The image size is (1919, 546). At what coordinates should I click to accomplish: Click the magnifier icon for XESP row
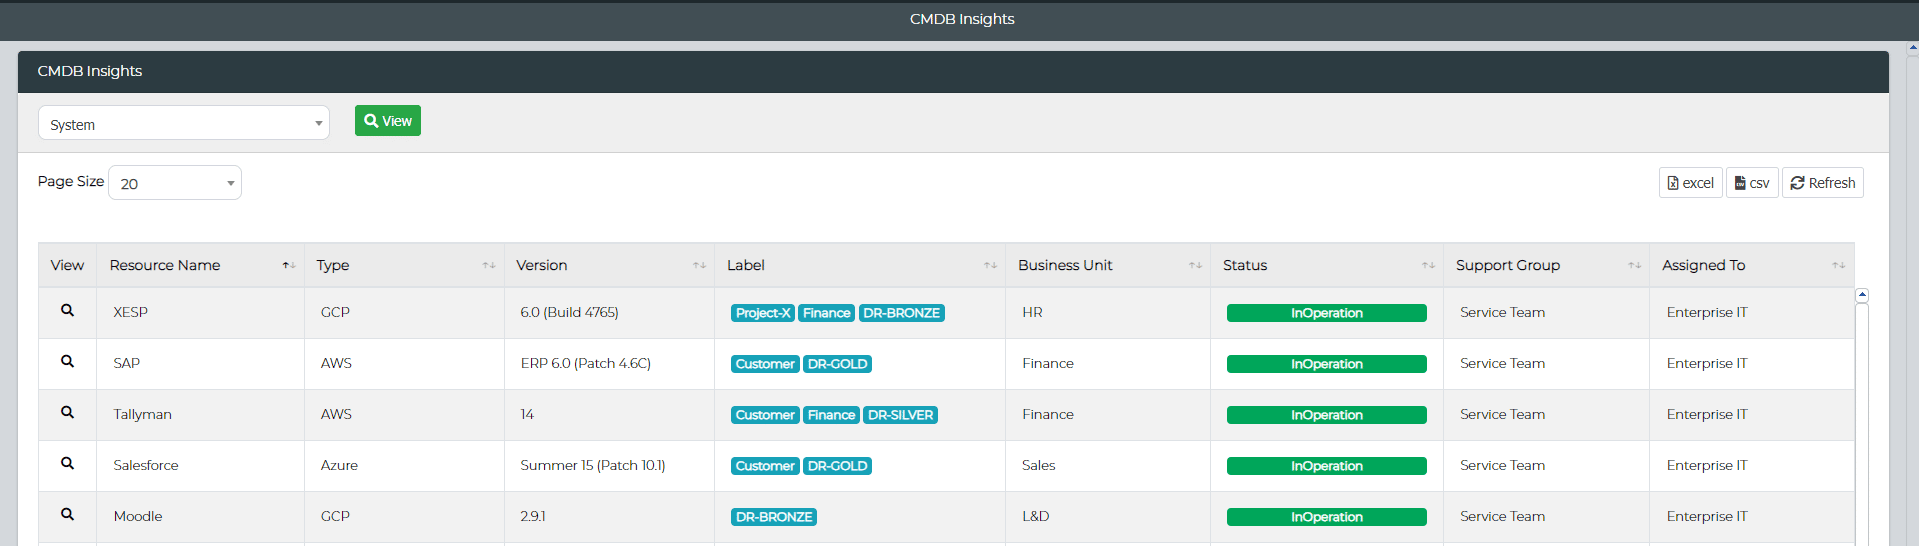click(x=67, y=311)
